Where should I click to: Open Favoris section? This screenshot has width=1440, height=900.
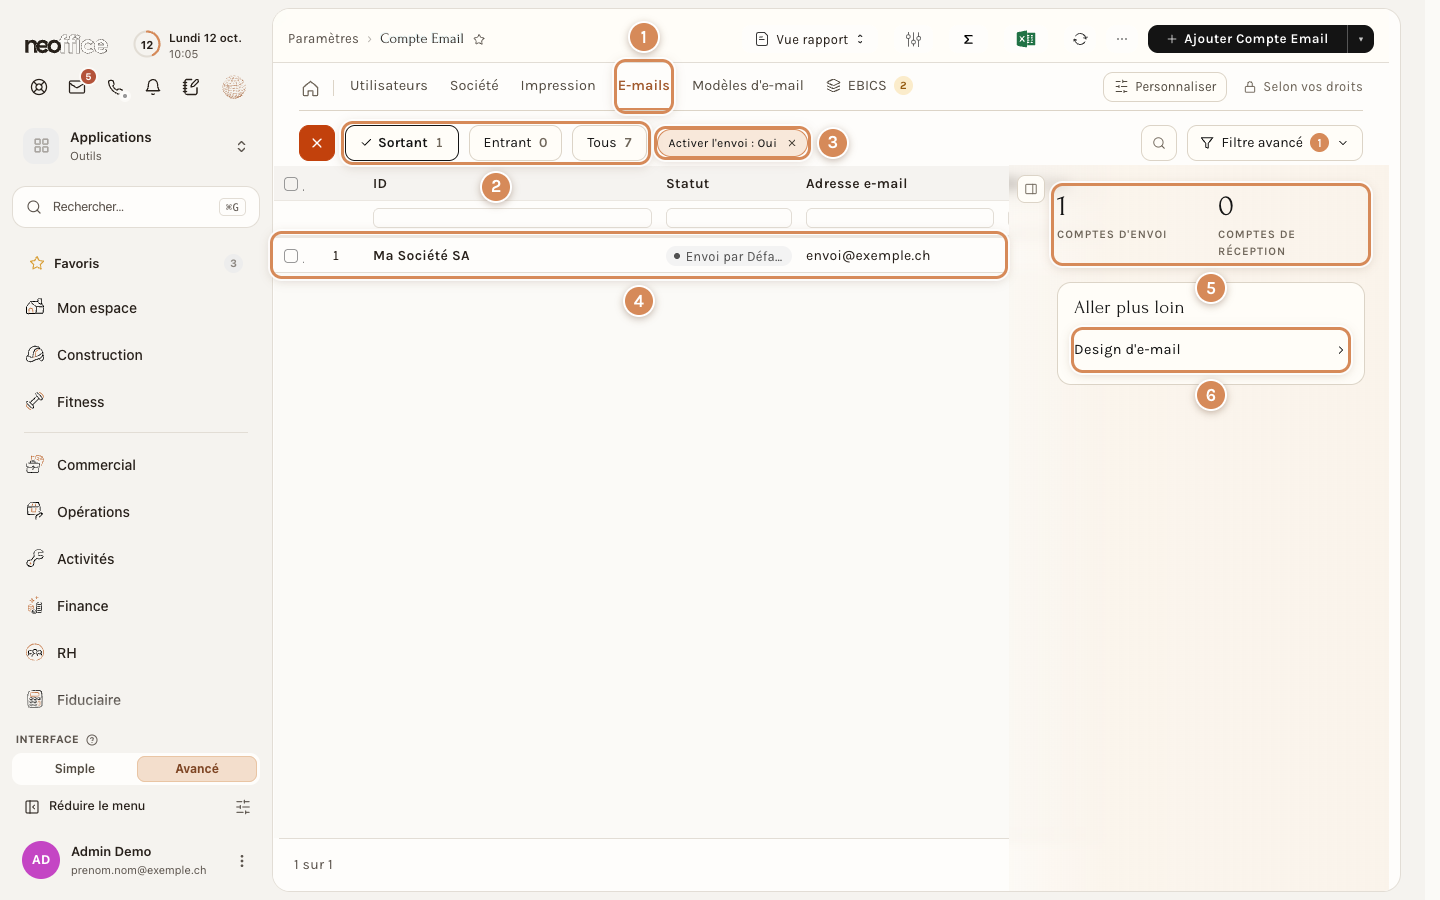(136, 264)
